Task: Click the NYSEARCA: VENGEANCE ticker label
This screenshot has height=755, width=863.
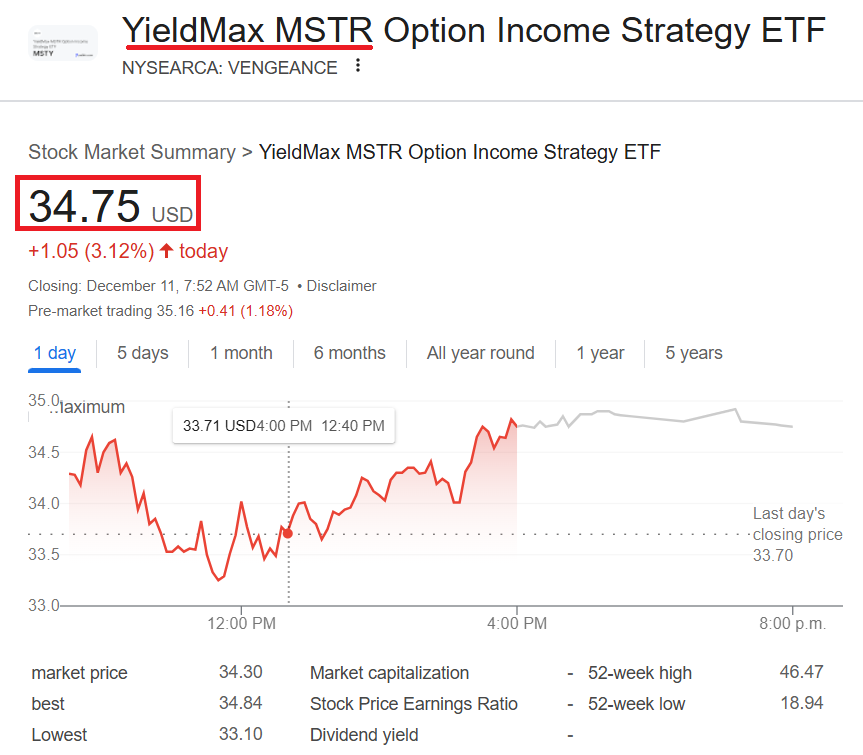Action: click(x=228, y=68)
